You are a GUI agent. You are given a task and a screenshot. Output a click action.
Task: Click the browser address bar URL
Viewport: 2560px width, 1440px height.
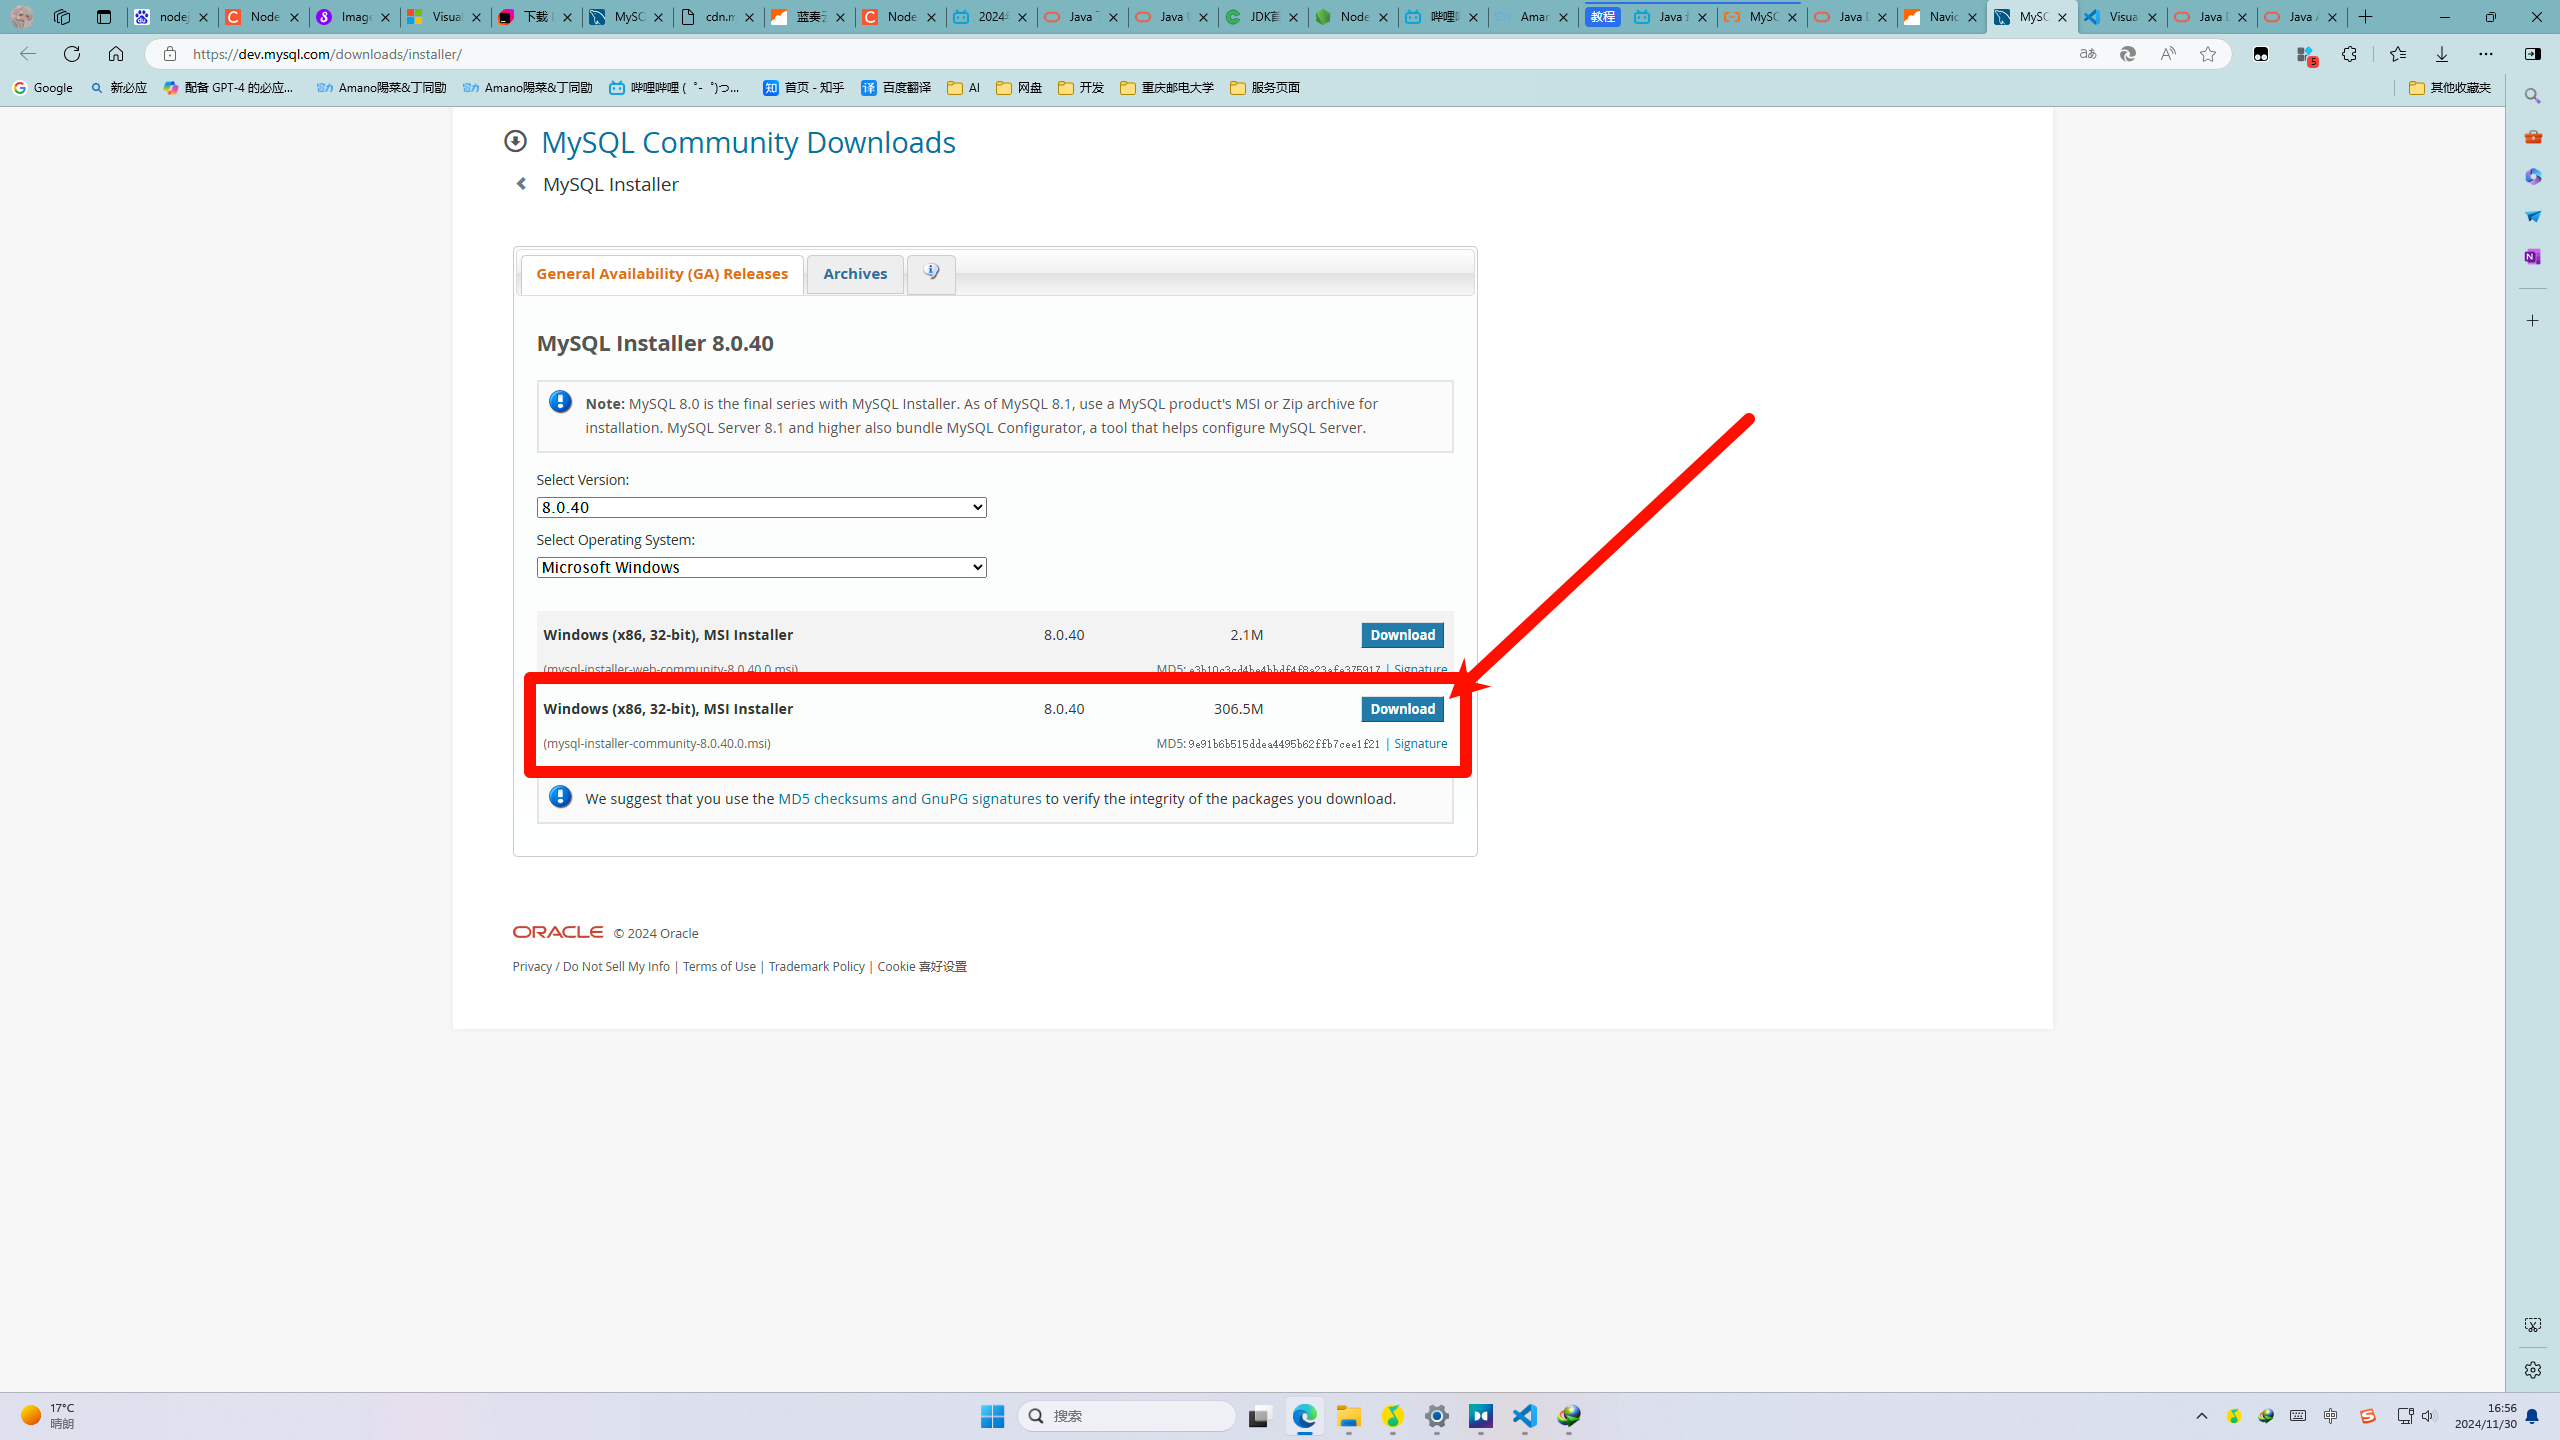pyautogui.click(x=327, y=54)
